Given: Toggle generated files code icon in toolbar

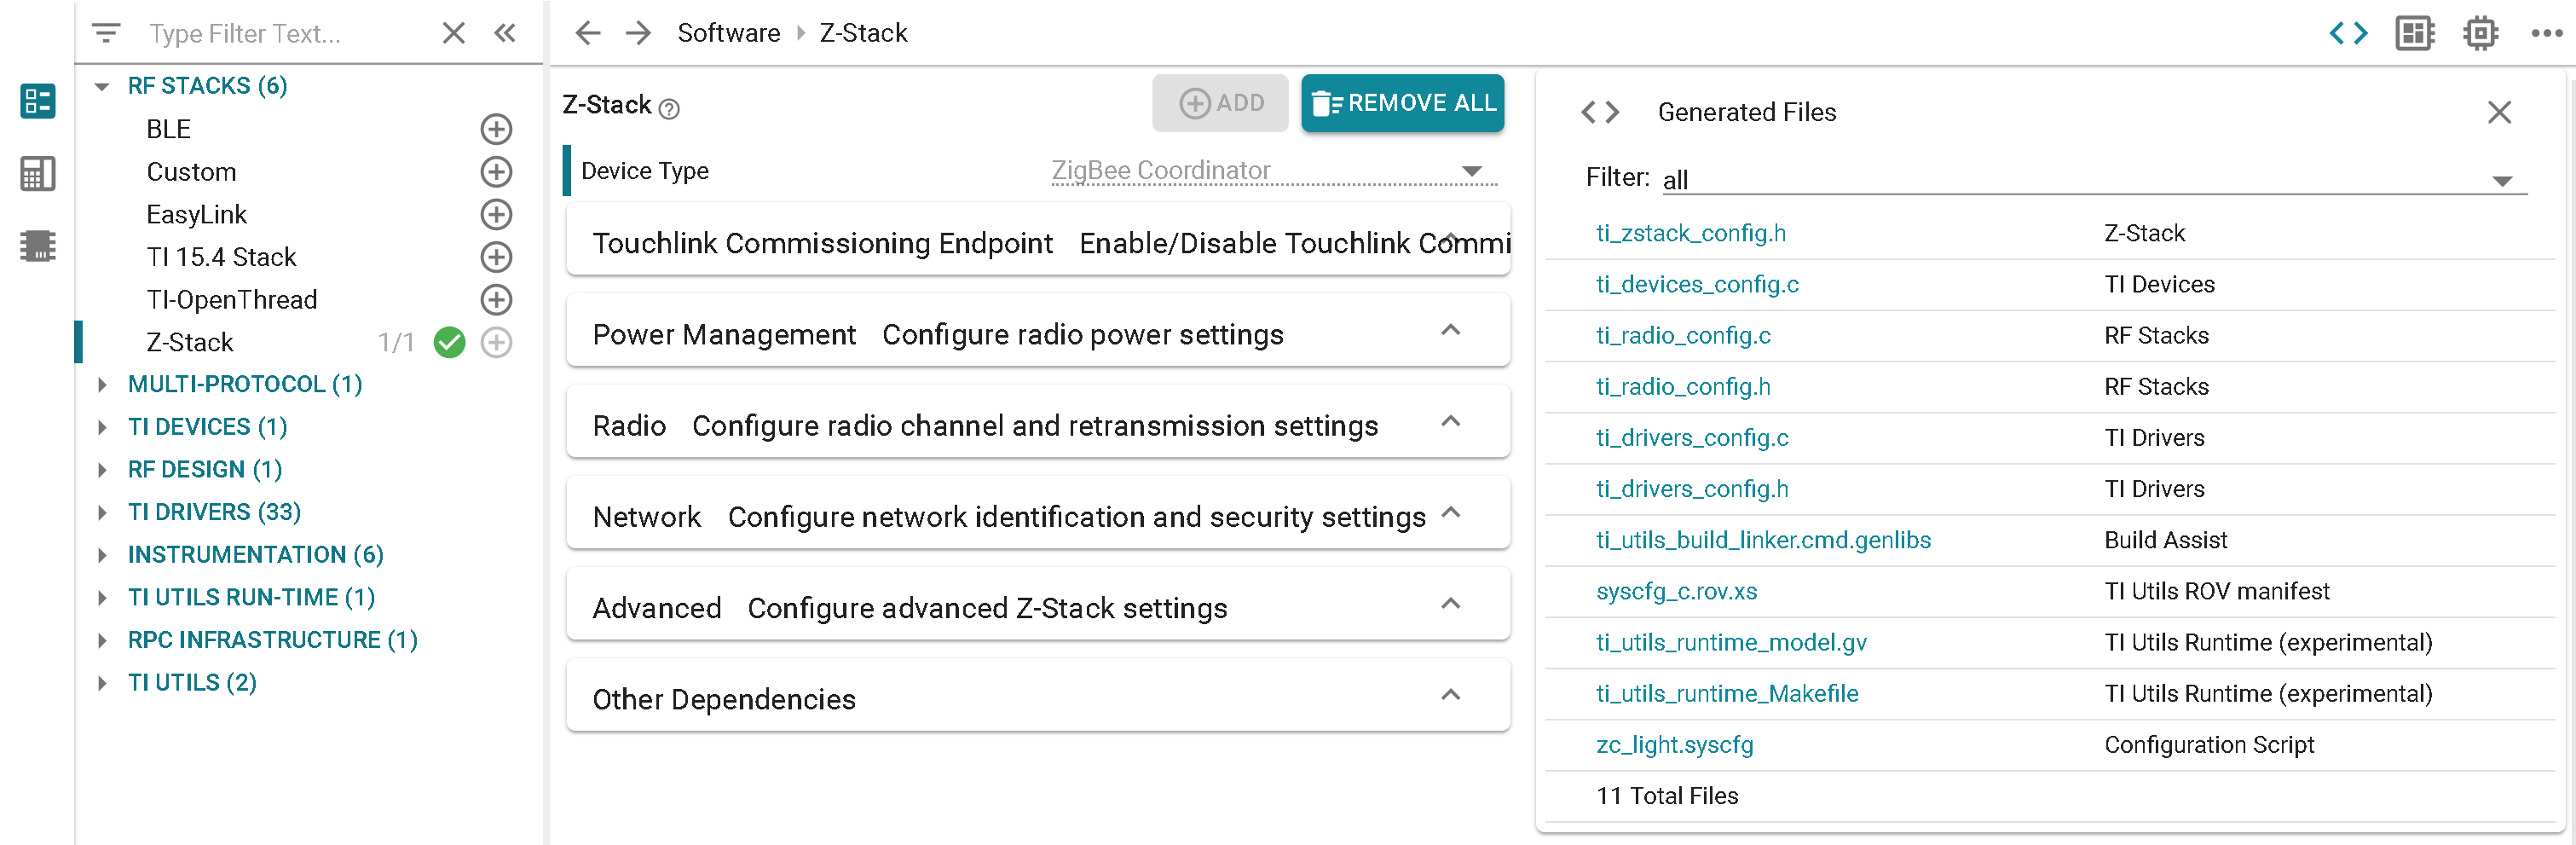Looking at the screenshot, I should pos(2348,33).
